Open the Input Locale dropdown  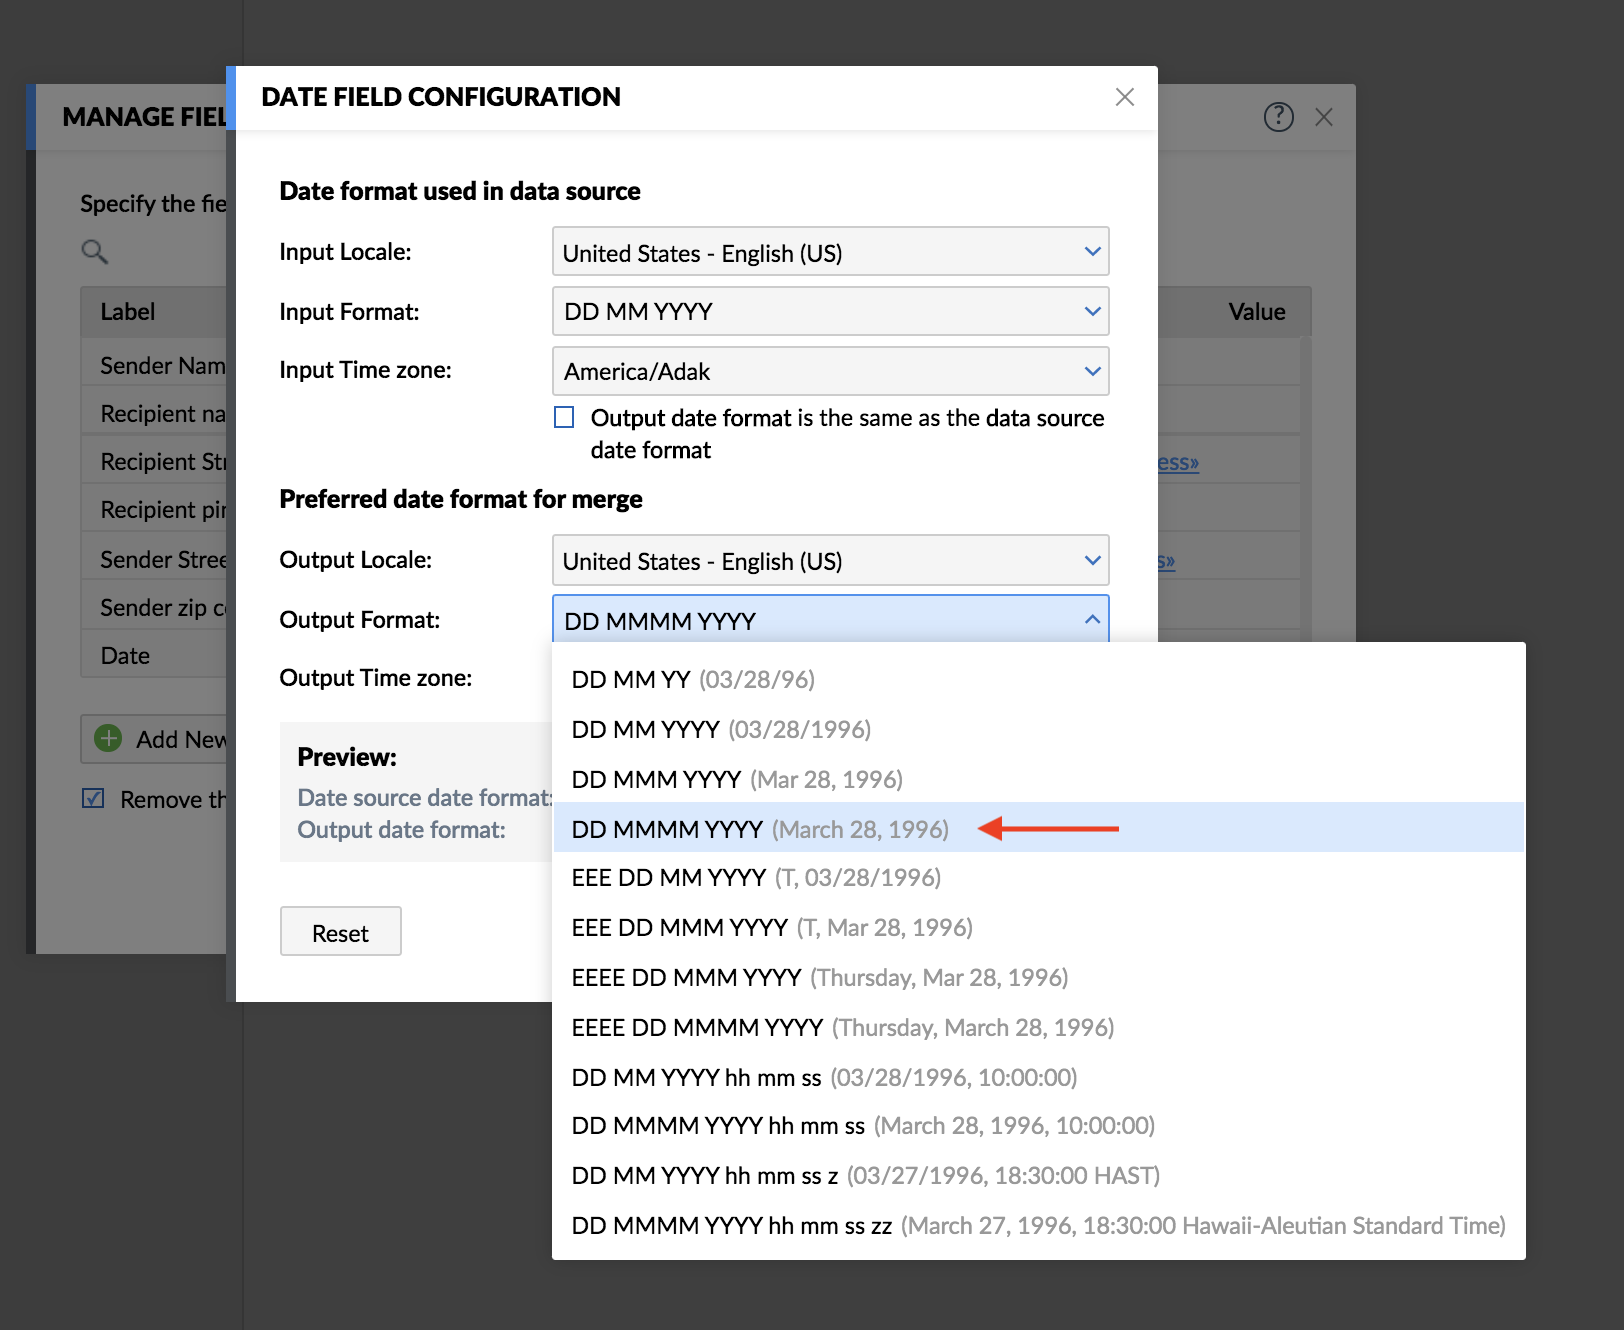[x=830, y=252]
